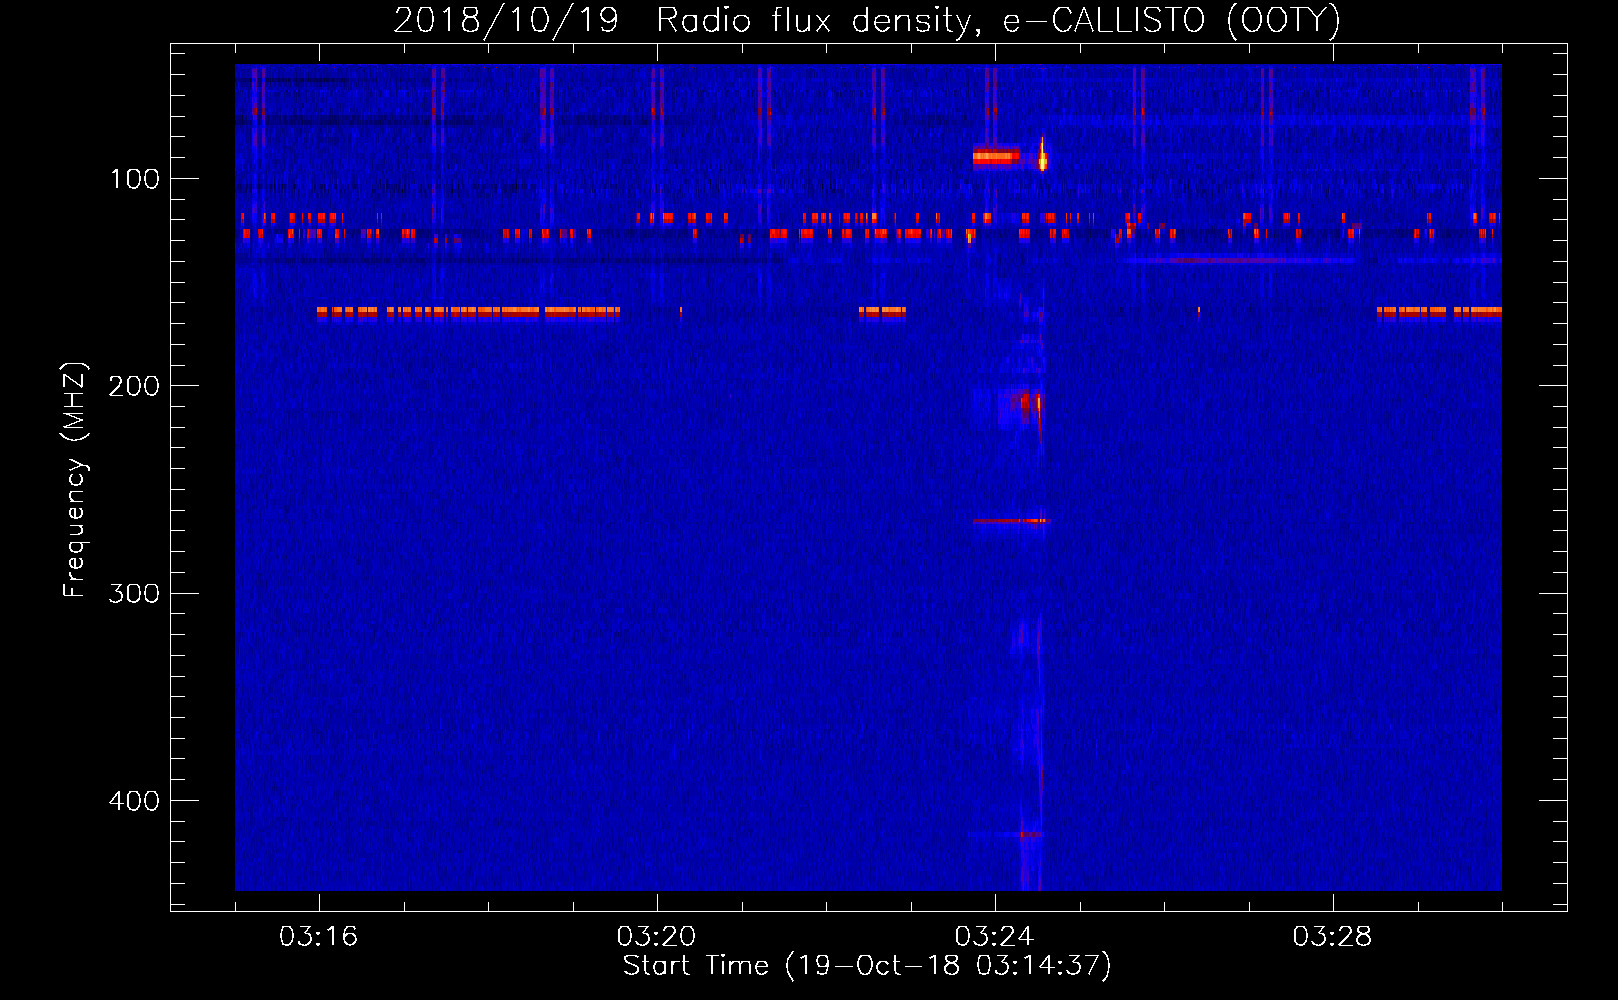This screenshot has width=1618, height=1000.
Task: Click the 03:28 time tick label
Action: point(1332,937)
